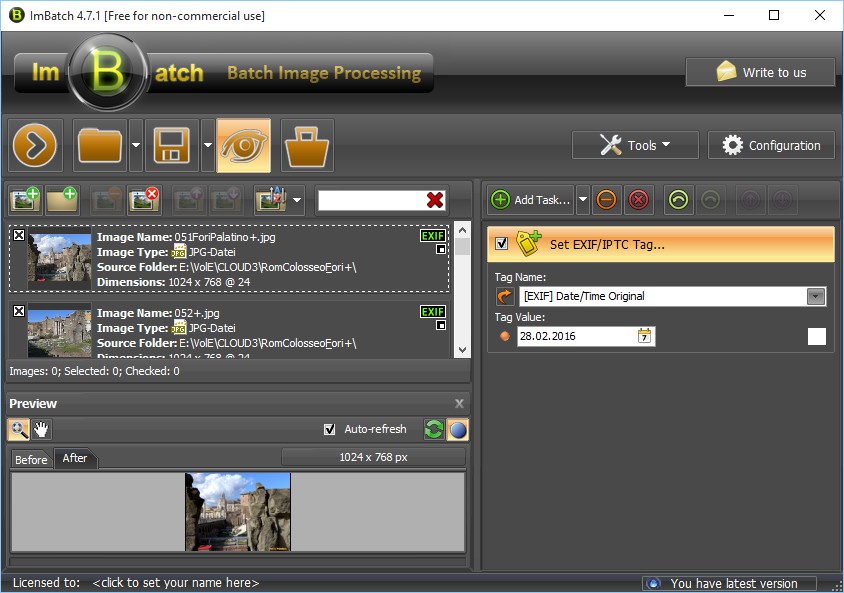The width and height of the screenshot is (844, 593).
Task: Click EXIF badge on 052+.jpg
Action: coord(433,312)
